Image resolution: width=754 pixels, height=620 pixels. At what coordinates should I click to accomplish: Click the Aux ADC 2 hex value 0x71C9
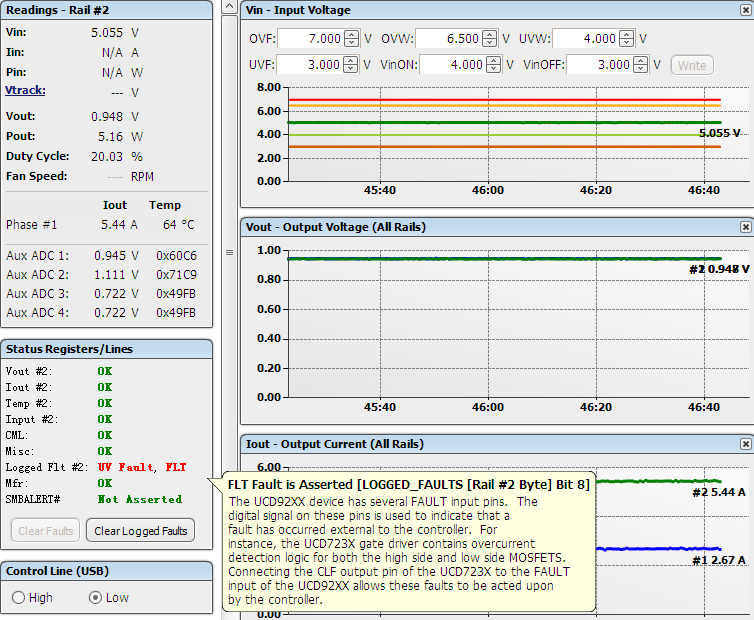tap(176, 275)
